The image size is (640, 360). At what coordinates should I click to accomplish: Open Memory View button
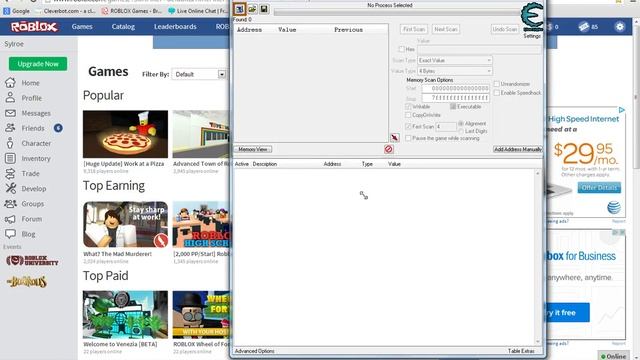click(x=253, y=149)
